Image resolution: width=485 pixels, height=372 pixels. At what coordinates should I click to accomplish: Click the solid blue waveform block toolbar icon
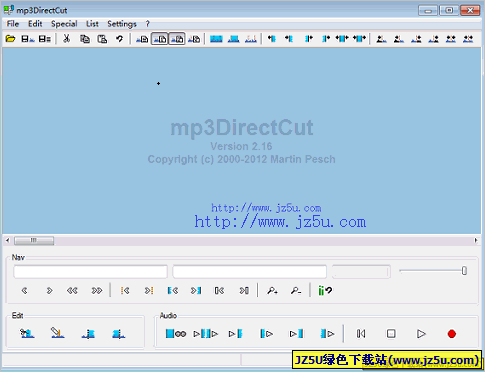coord(216,39)
